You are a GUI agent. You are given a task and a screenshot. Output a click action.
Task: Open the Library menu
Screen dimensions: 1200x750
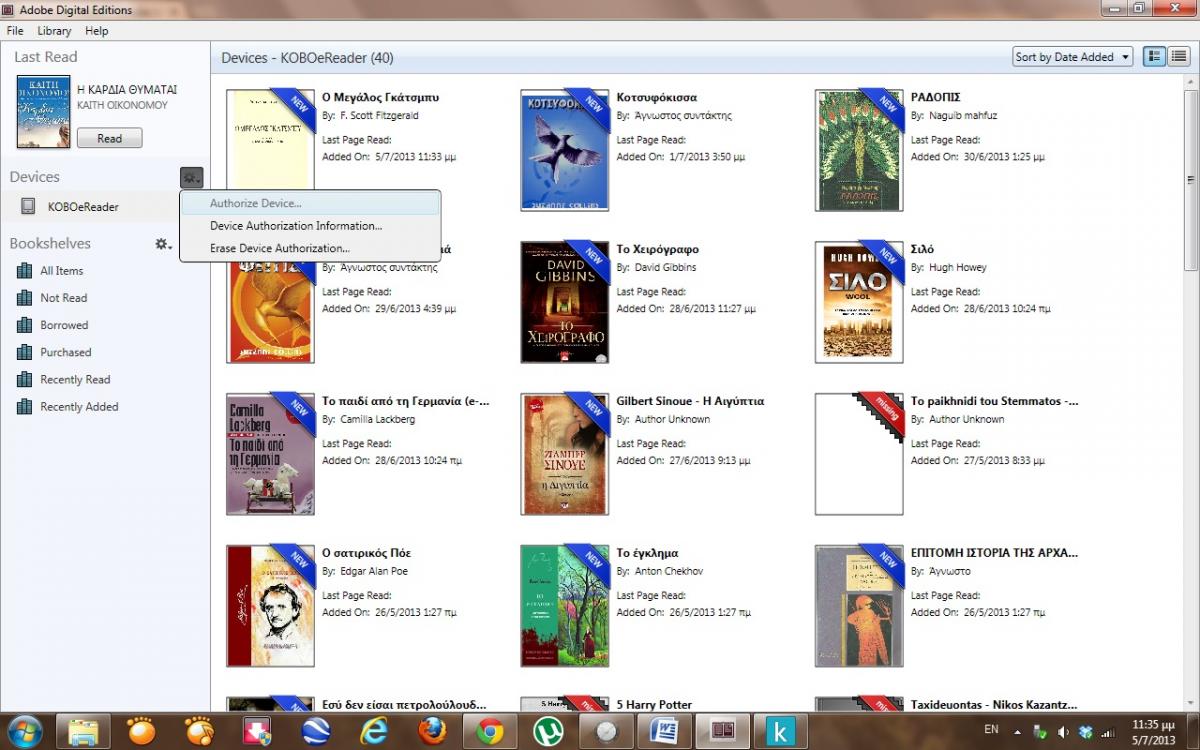54,31
